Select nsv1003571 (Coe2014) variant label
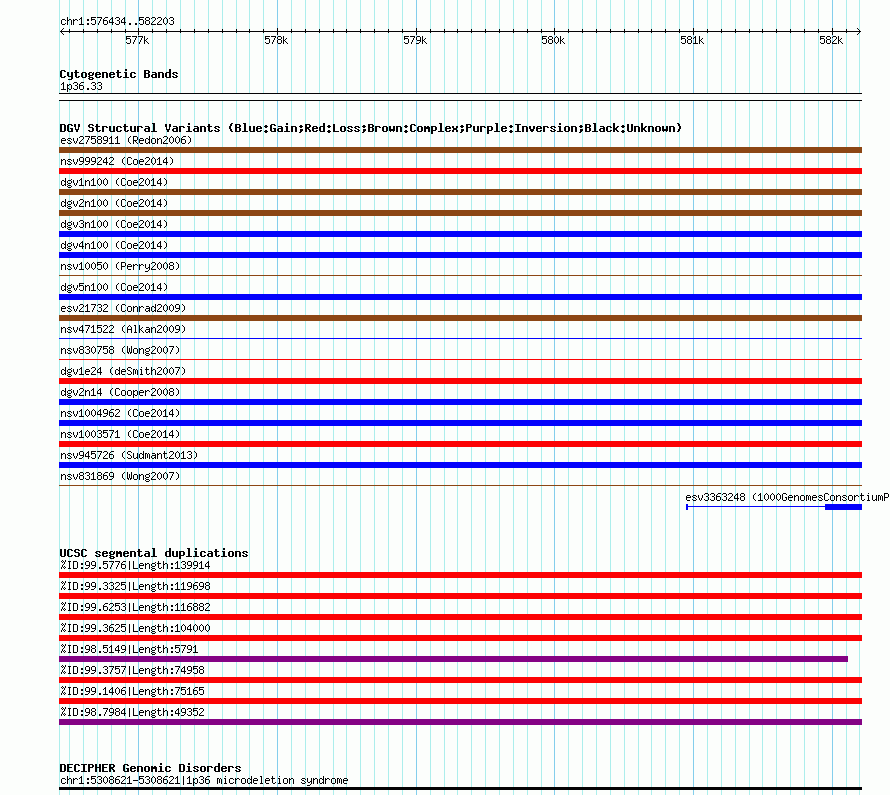890x795 pixels. coord(120,434)
